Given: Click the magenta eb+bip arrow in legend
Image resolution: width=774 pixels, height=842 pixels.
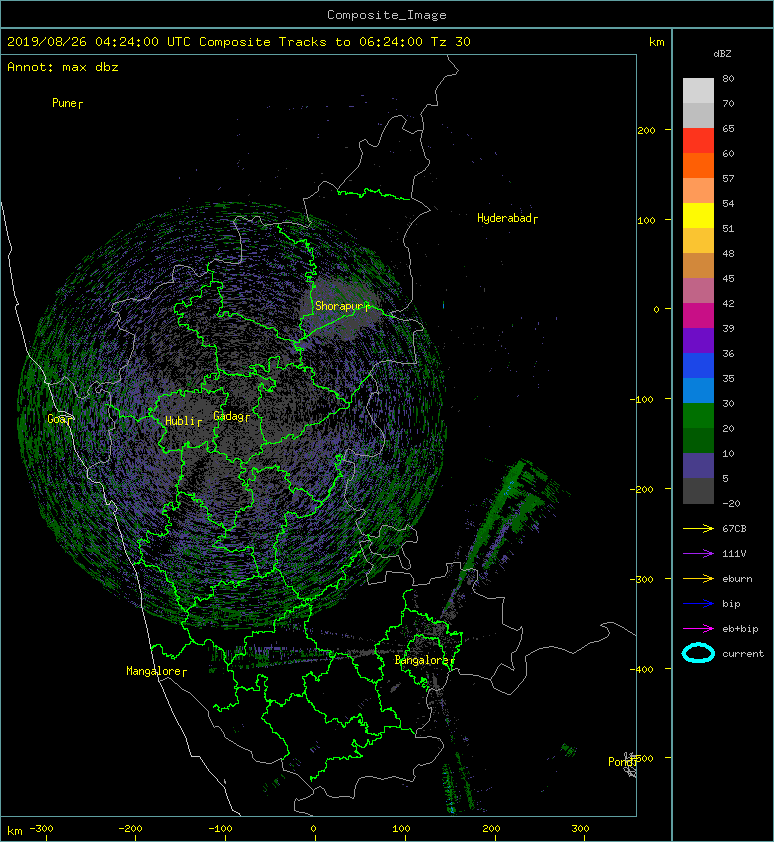Looking at the screenshot, I should pyautogui.click(x=698, y=629).
